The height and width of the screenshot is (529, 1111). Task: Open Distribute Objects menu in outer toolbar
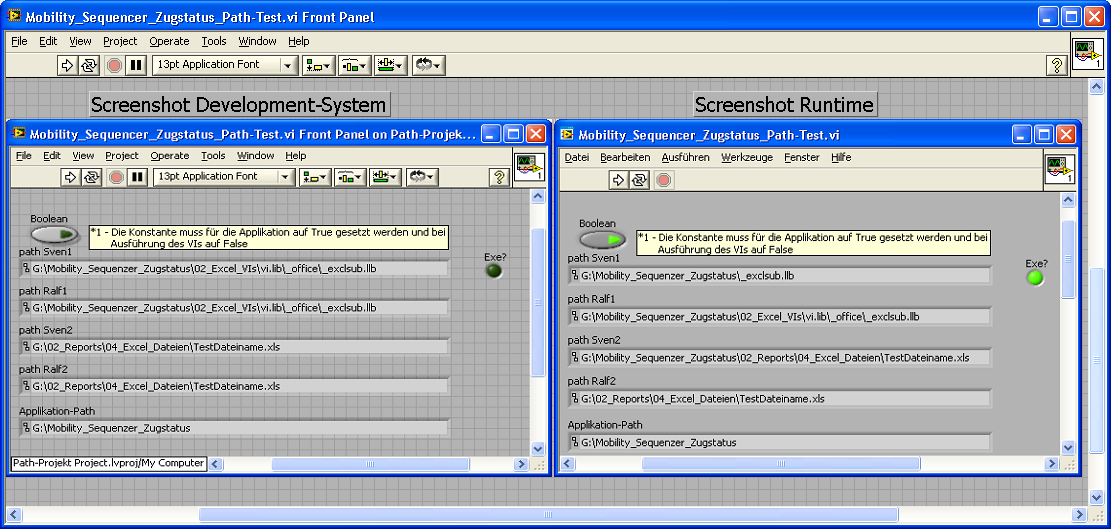point(354,65)
